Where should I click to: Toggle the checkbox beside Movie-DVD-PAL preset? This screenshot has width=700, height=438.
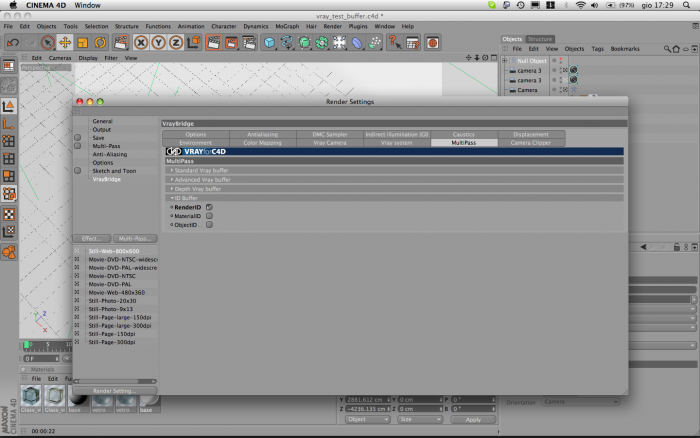(x=77, y=284)
